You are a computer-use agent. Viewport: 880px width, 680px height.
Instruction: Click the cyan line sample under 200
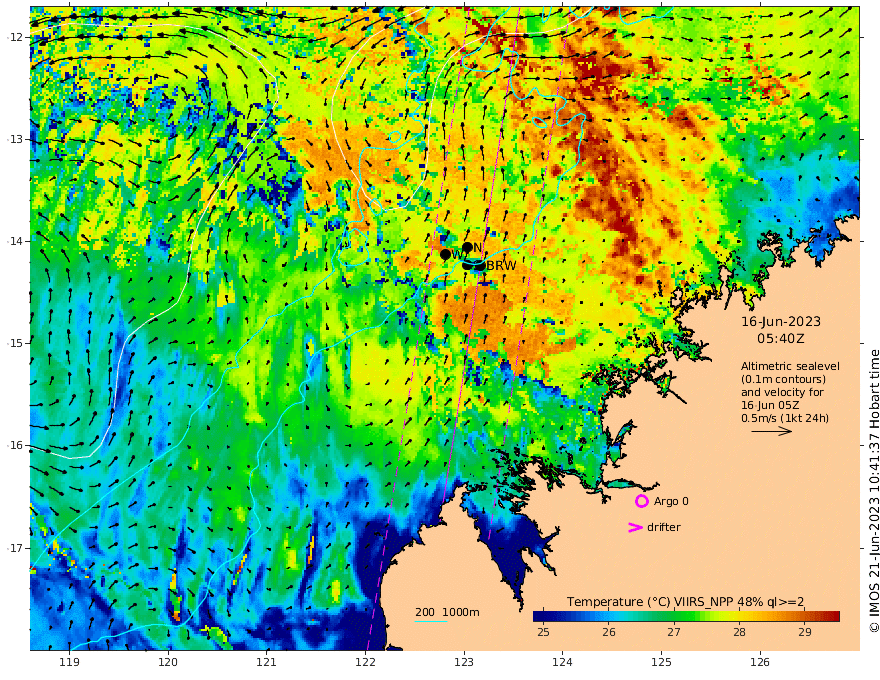tap(431, 621)
